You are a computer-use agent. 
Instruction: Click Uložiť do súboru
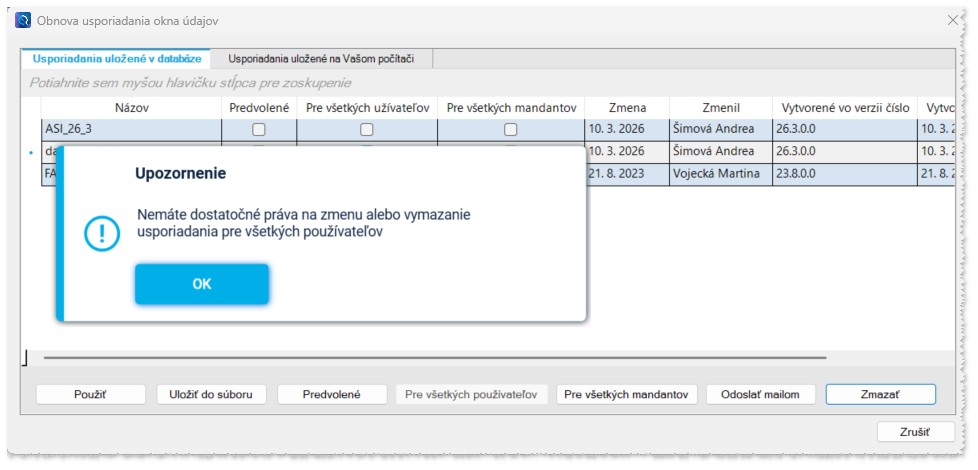(211, 394)
